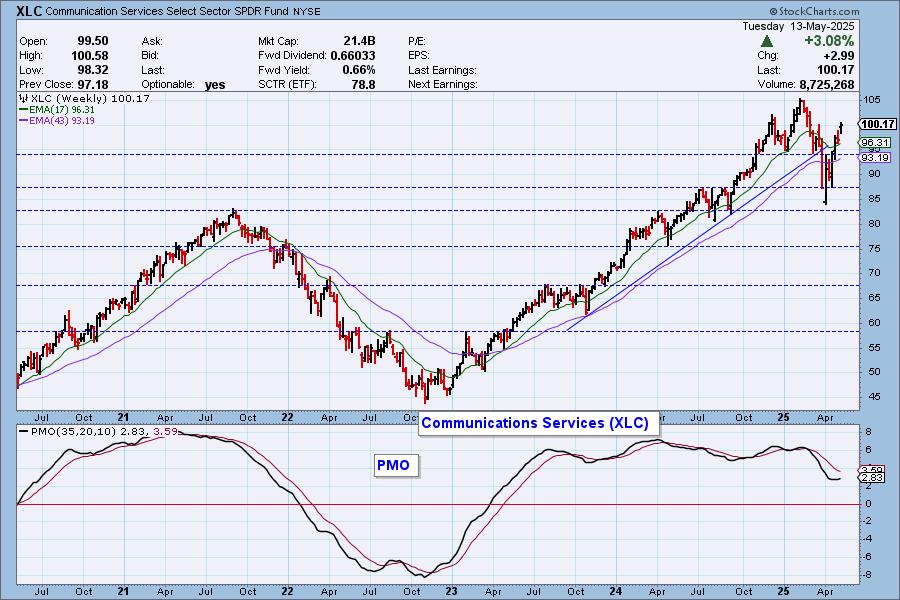900x600 pixels.
Task: Click the 105 price axis label
Action: [872, 100]
